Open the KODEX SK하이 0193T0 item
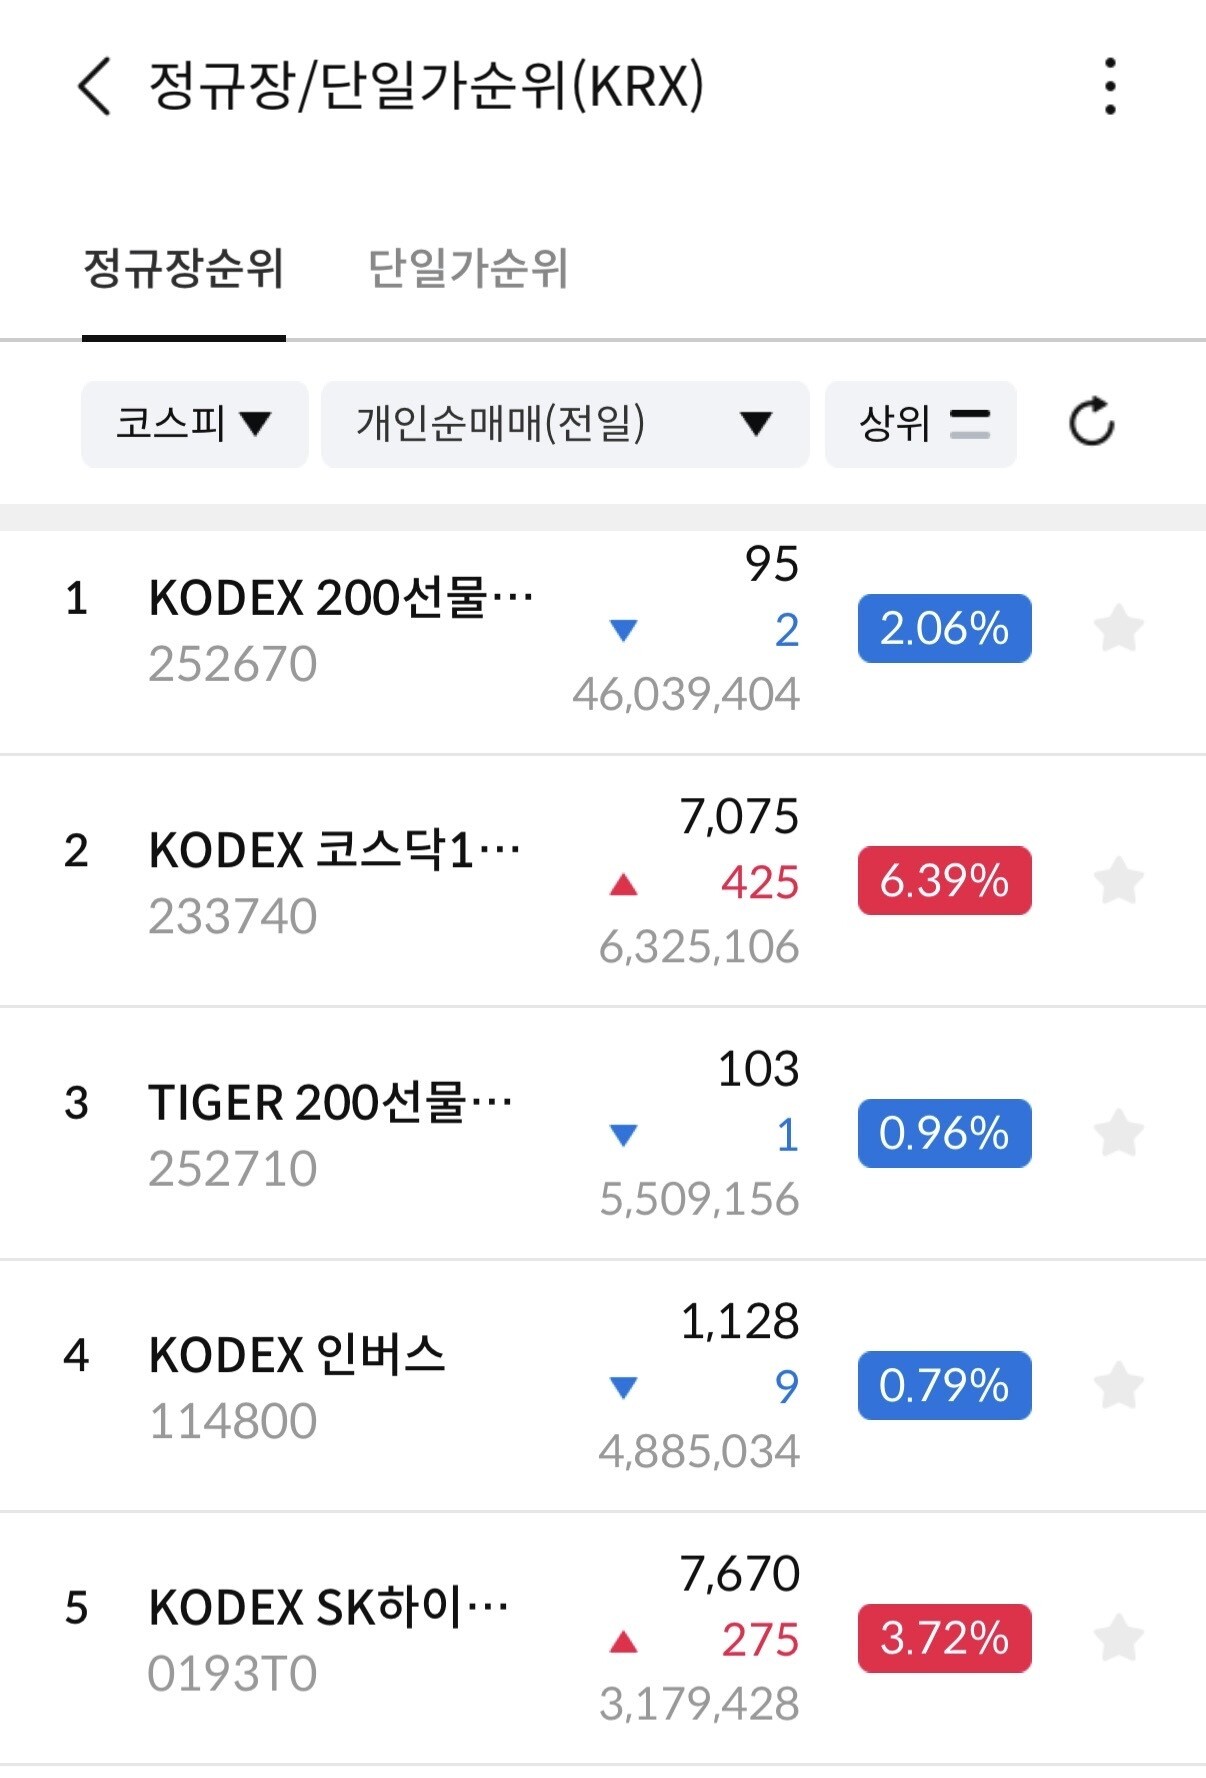Image resolution: width=1206 pixels, height=1778 pixels. (x=603, y=1638)
